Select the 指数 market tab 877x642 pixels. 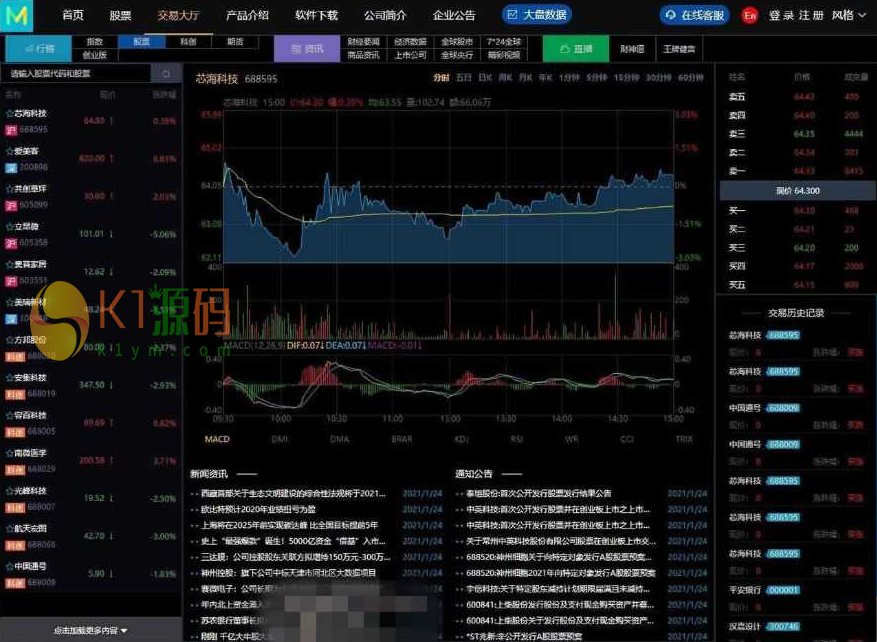coord(95,41)
